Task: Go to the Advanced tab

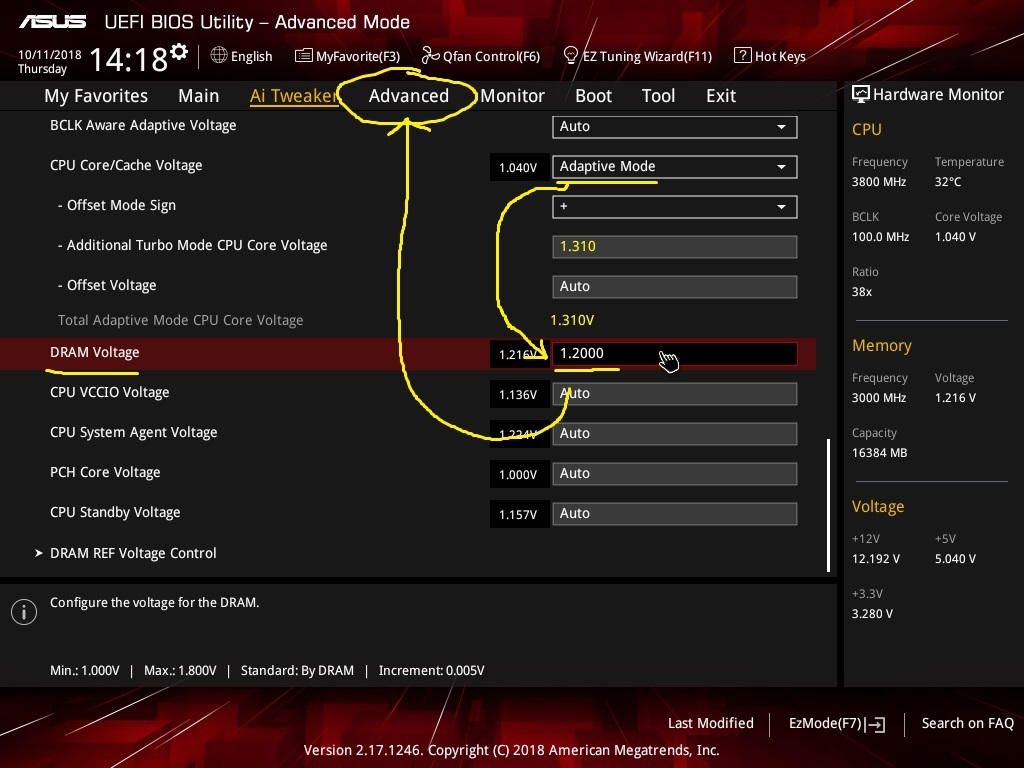Action: coord(409,96)
